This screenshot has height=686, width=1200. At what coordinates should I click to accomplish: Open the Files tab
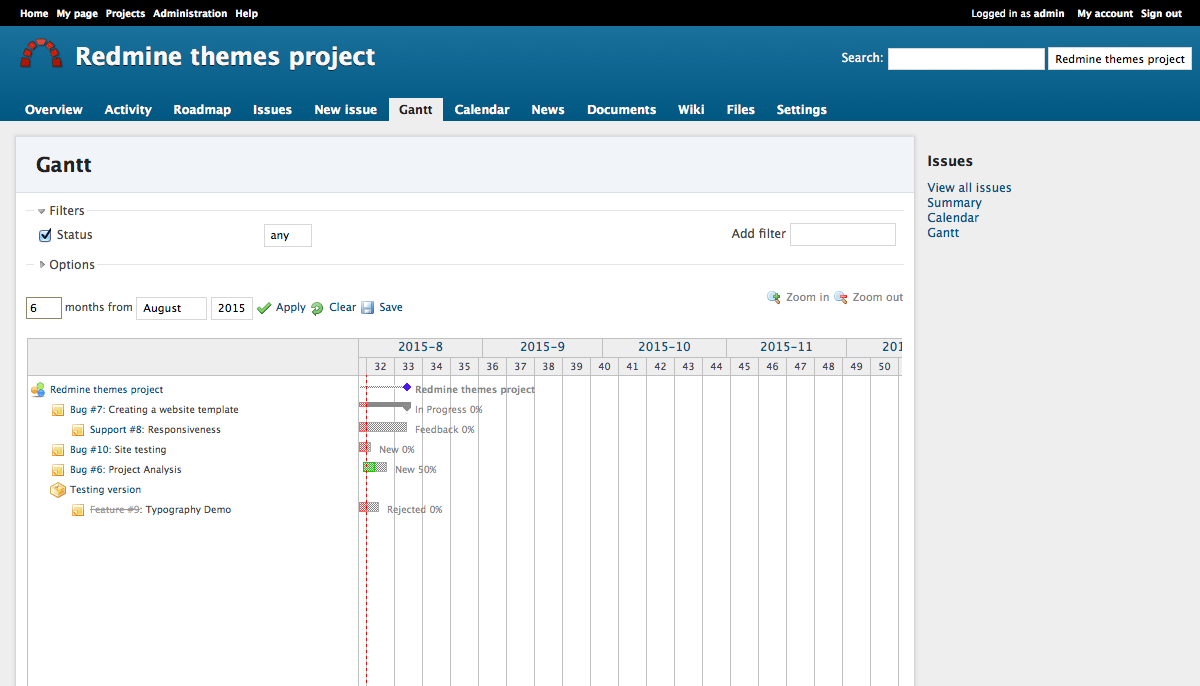tap(741, 110)
